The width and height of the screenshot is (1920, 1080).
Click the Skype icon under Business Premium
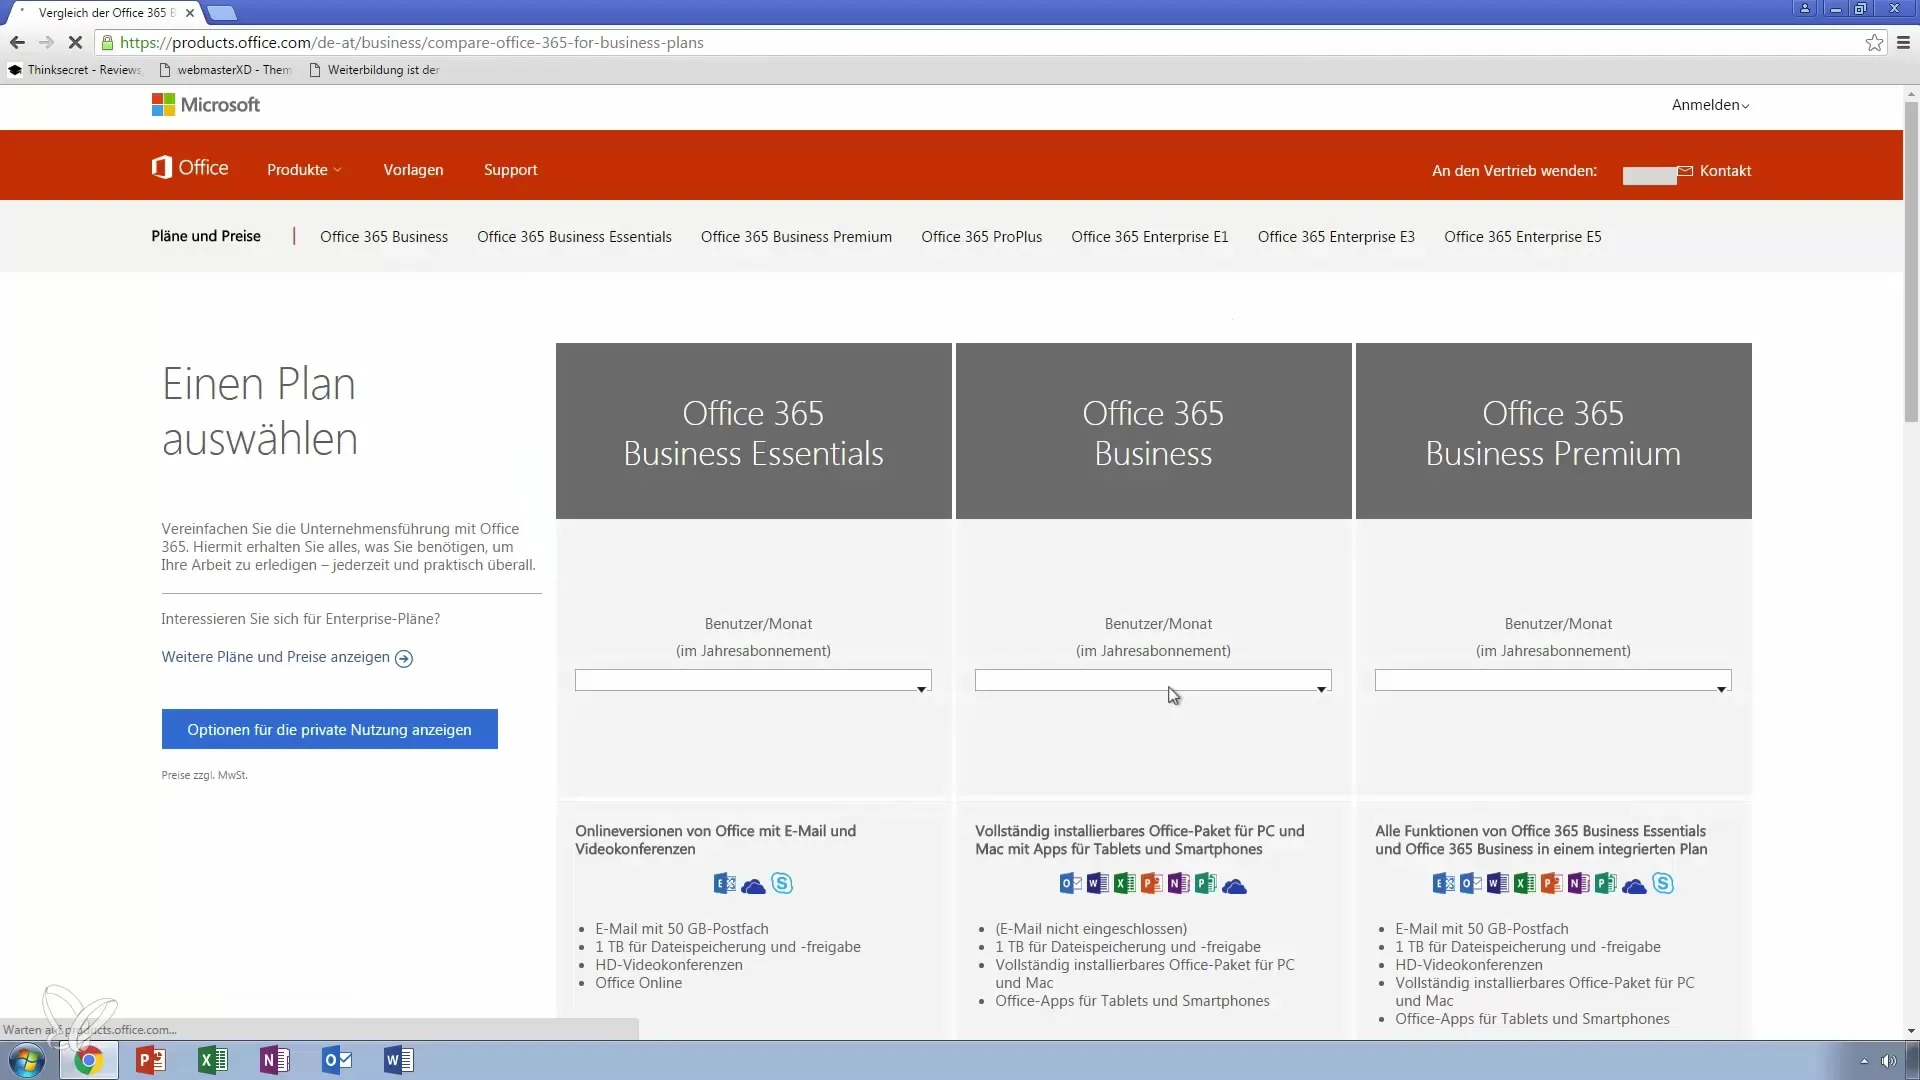click(x=1663, y=884)
